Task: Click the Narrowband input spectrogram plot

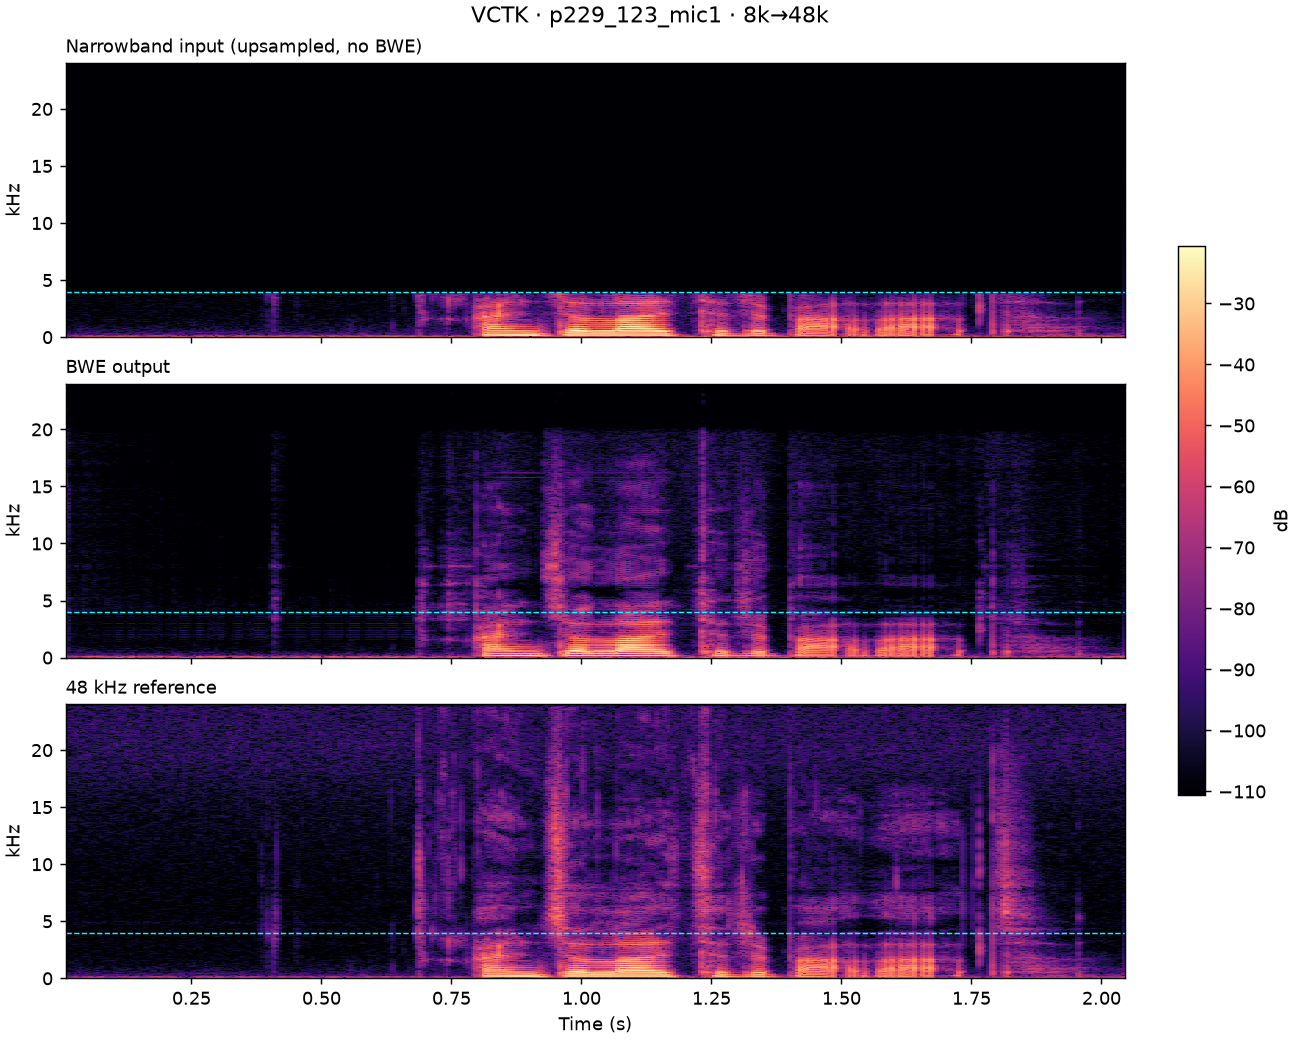Action: [596, 200]
